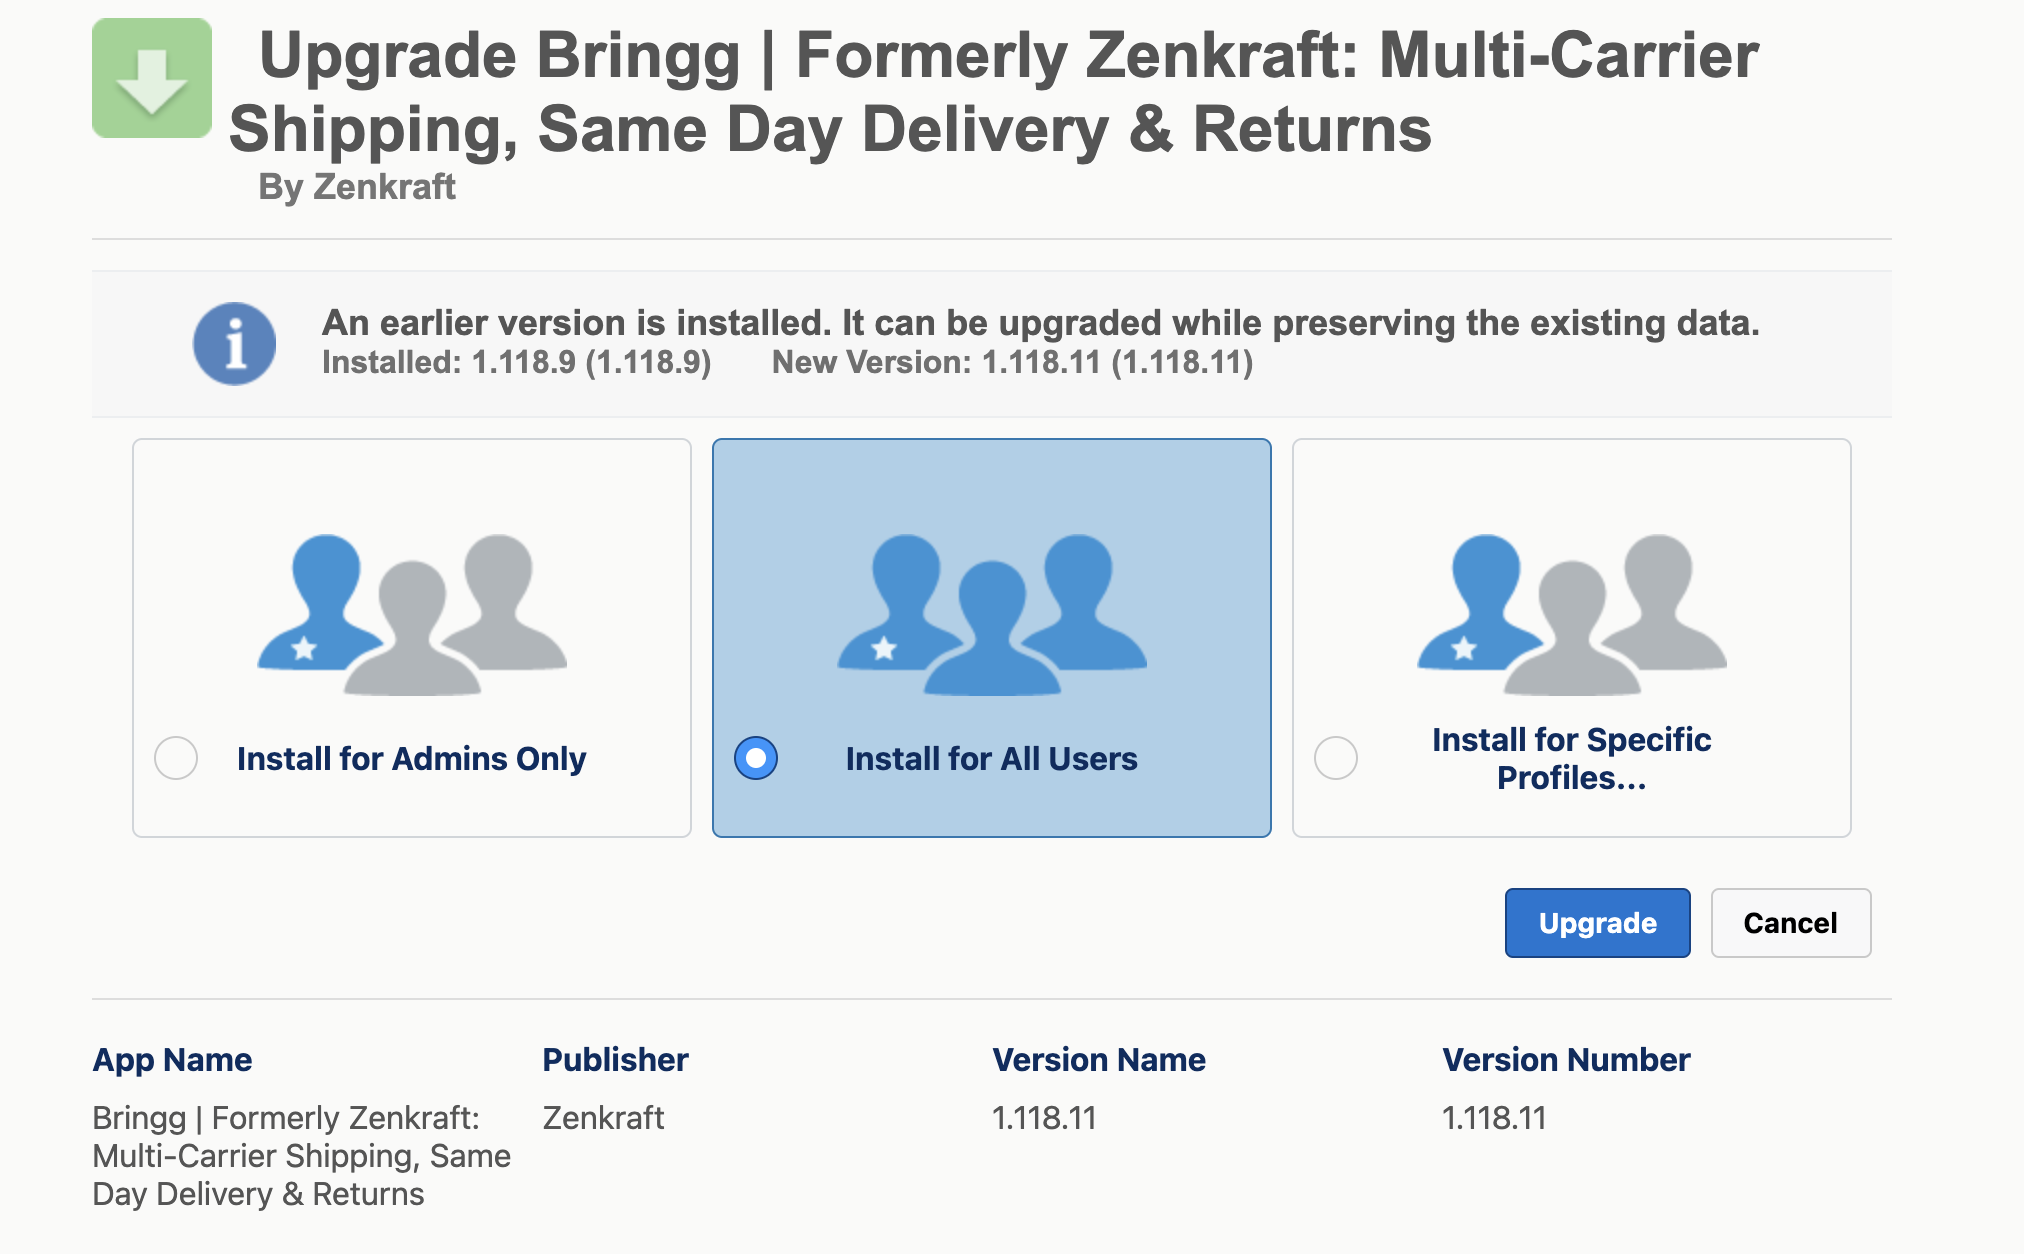Image resolution: width=2024 pixels, height=1254 pixels.
Task: Click the green download arrow package icon
Action: [152, 78]
